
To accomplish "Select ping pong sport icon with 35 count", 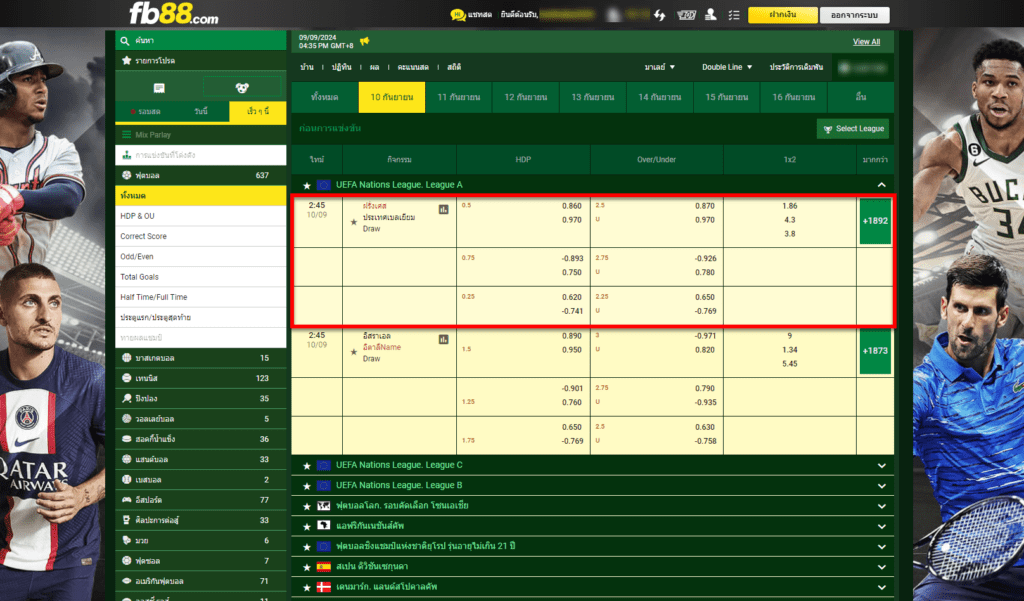I will [x=127, y=398].
